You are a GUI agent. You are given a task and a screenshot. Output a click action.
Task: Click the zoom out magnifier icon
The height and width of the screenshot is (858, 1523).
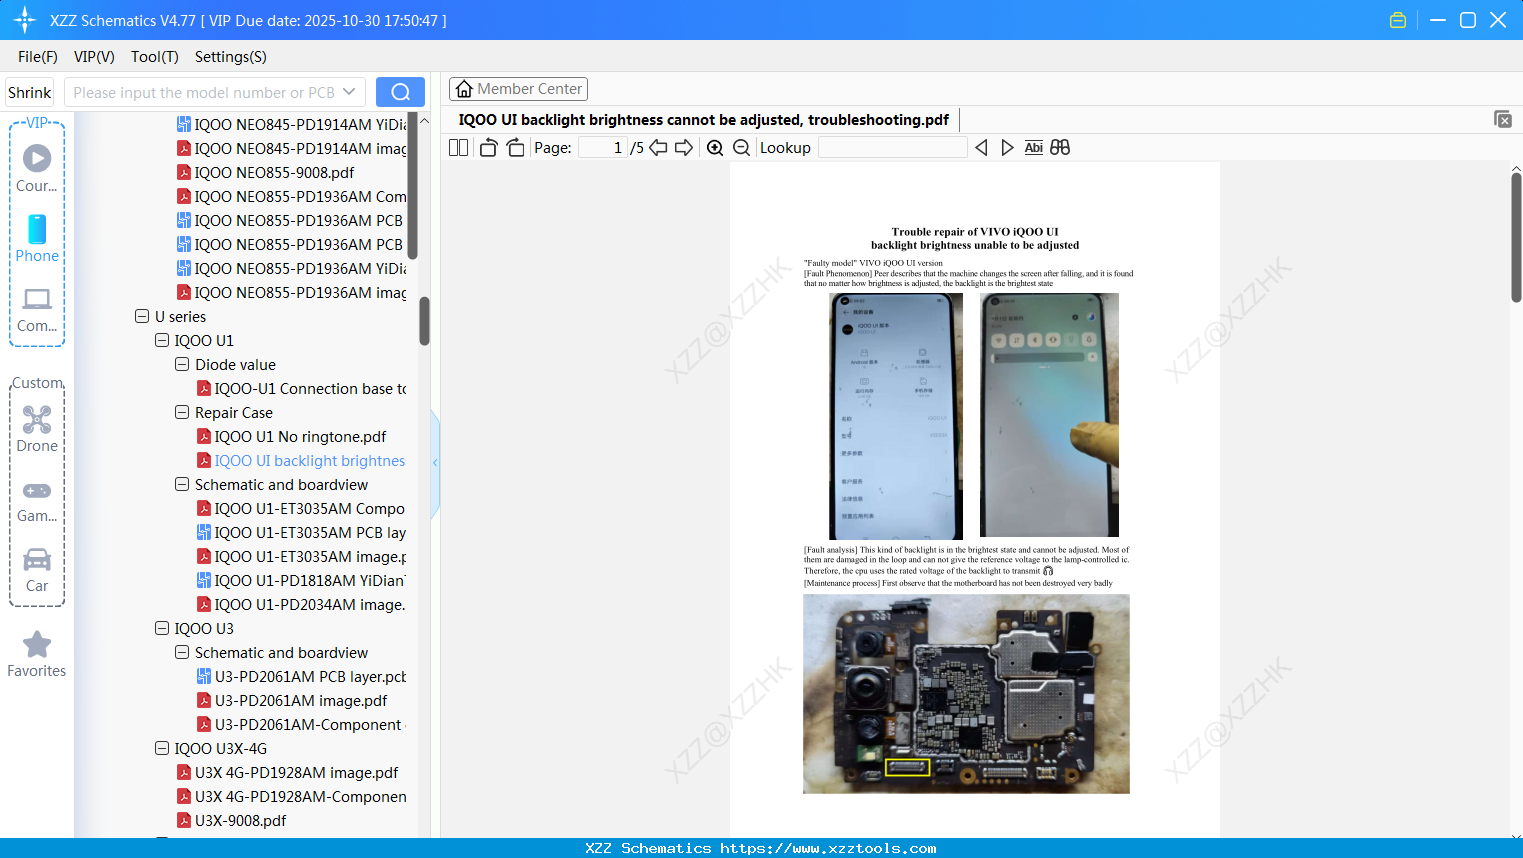pyautogui.click(x=741, y=148)
